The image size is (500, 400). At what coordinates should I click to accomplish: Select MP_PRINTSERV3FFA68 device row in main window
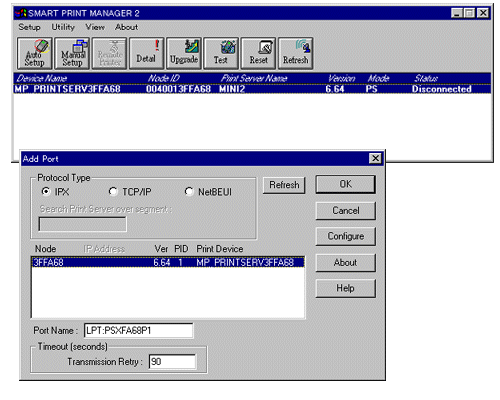(x=252, y=89)
